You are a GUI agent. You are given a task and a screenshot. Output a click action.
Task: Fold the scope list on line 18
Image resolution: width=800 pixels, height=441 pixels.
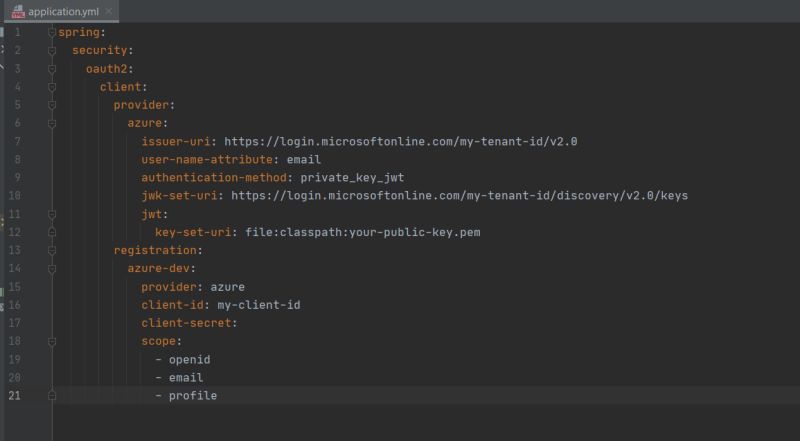tap(52, 341)
